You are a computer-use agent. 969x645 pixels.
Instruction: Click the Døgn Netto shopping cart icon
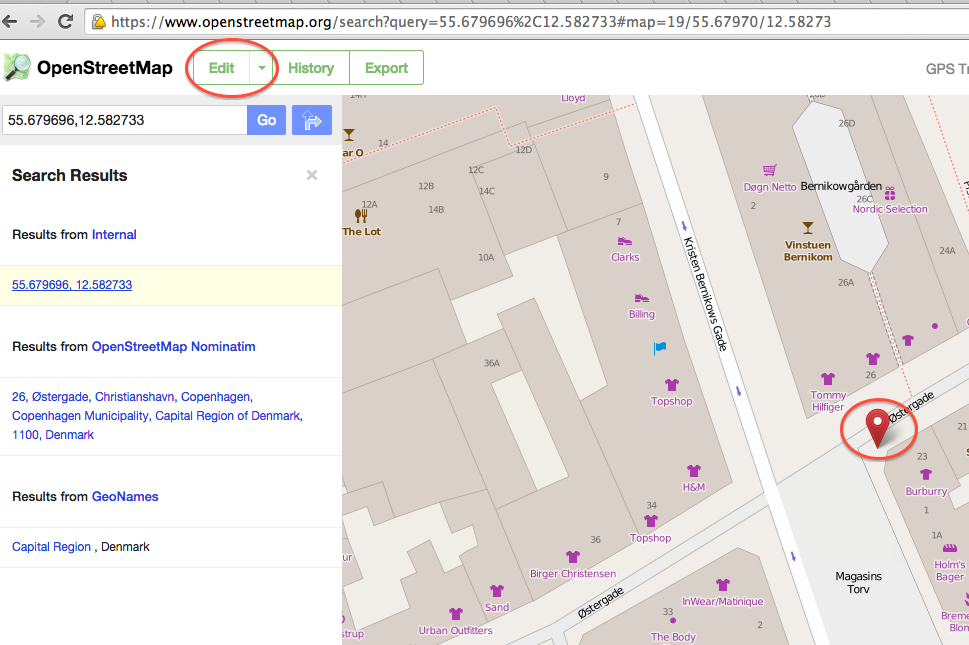769,170
